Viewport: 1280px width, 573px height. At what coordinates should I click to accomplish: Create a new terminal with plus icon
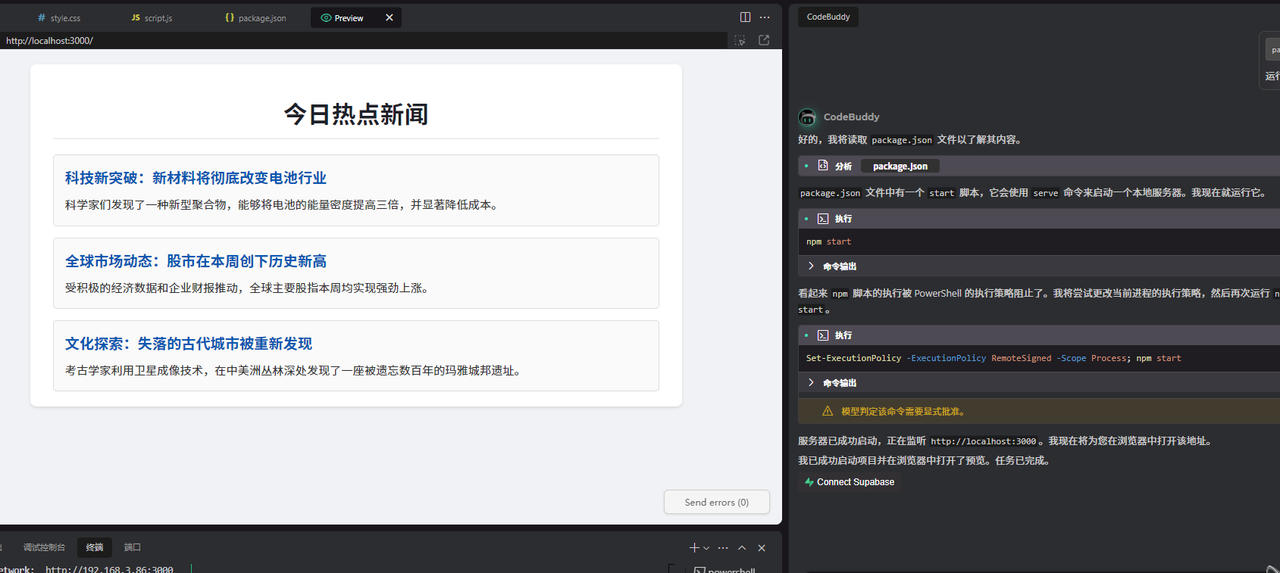click(694, 548)
